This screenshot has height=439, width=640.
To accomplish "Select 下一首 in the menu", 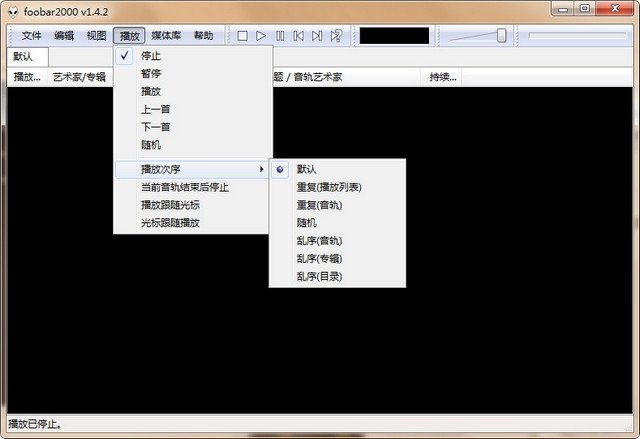I will (x=194, y=127).
